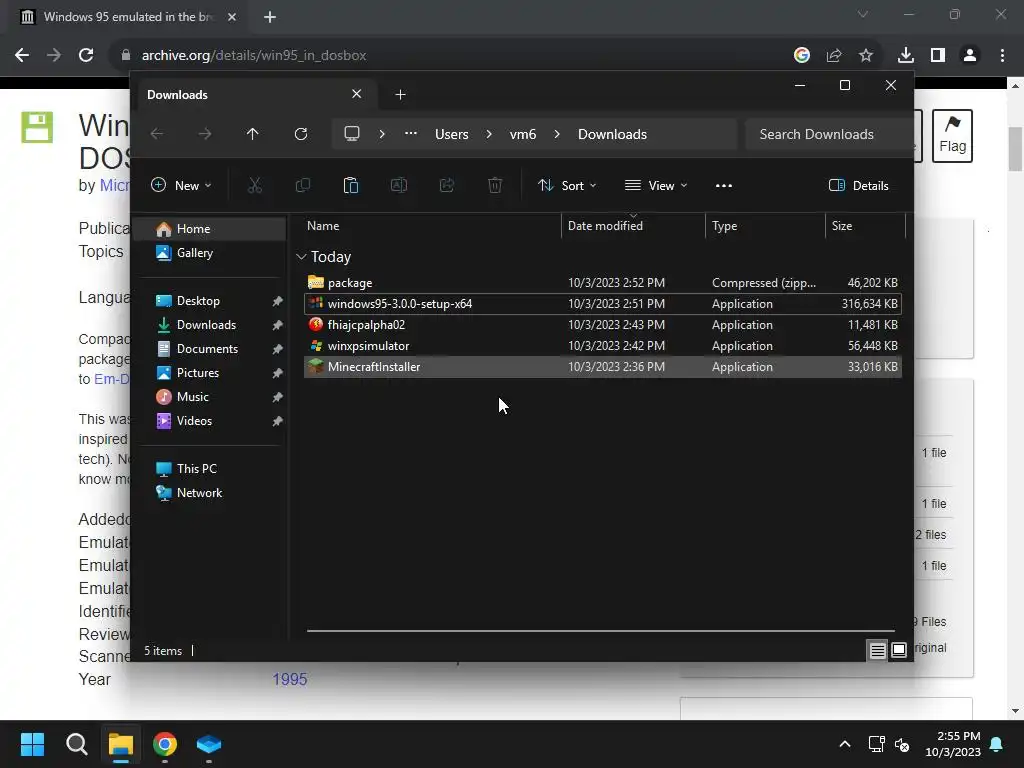Click the Downloads breadcrumb
Screen dimensions: 1024x768
(x=613, y=134)
